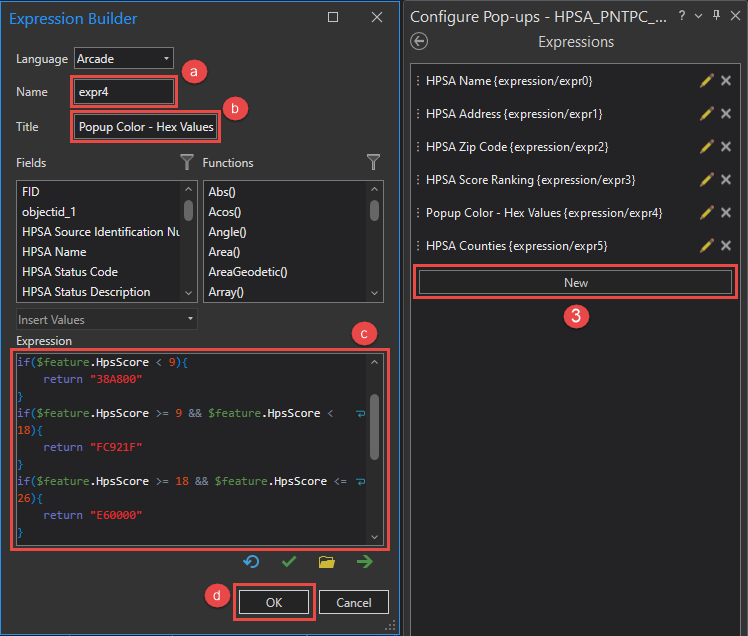Close the Expression Builder window

377,17
